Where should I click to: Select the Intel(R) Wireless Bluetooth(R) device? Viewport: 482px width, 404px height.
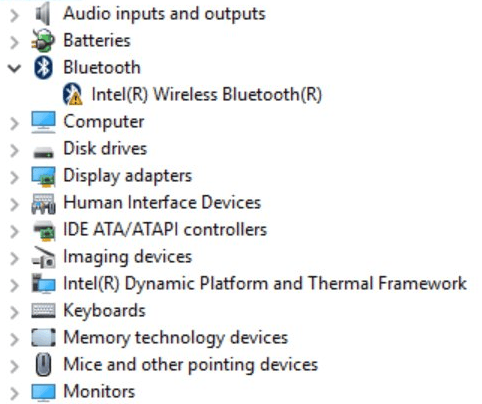[x=207, y=94]
